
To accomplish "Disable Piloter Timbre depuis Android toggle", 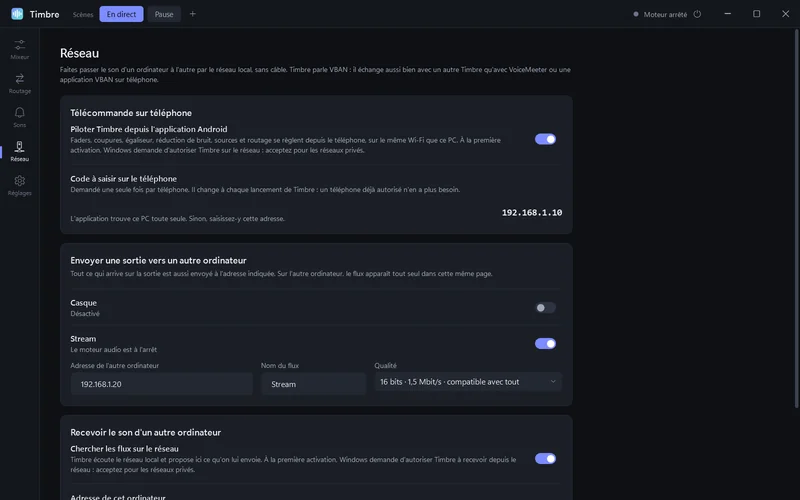I will [x=545, y=139].
